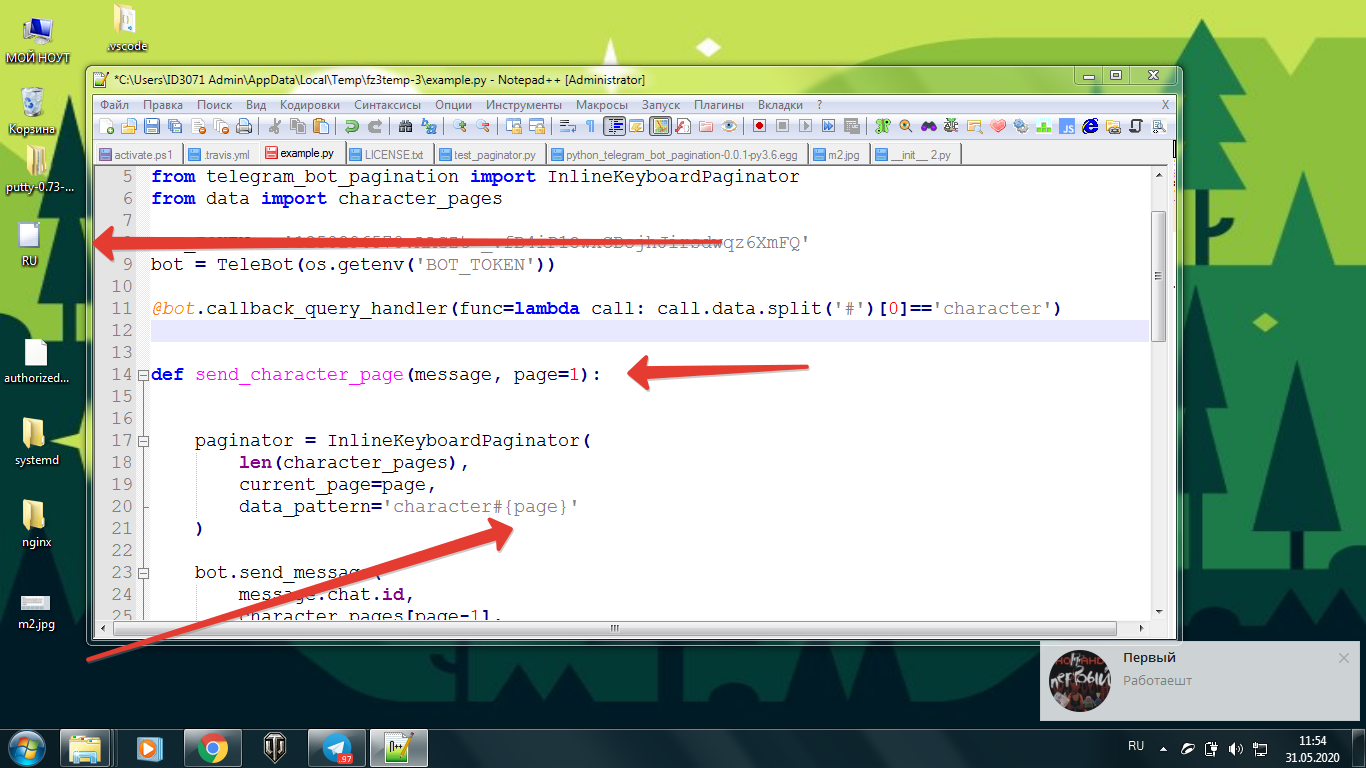This screenshot has width=1366, height=768.
Task: Toggle the indent guide toolbar button
Action: coord(614,127)
